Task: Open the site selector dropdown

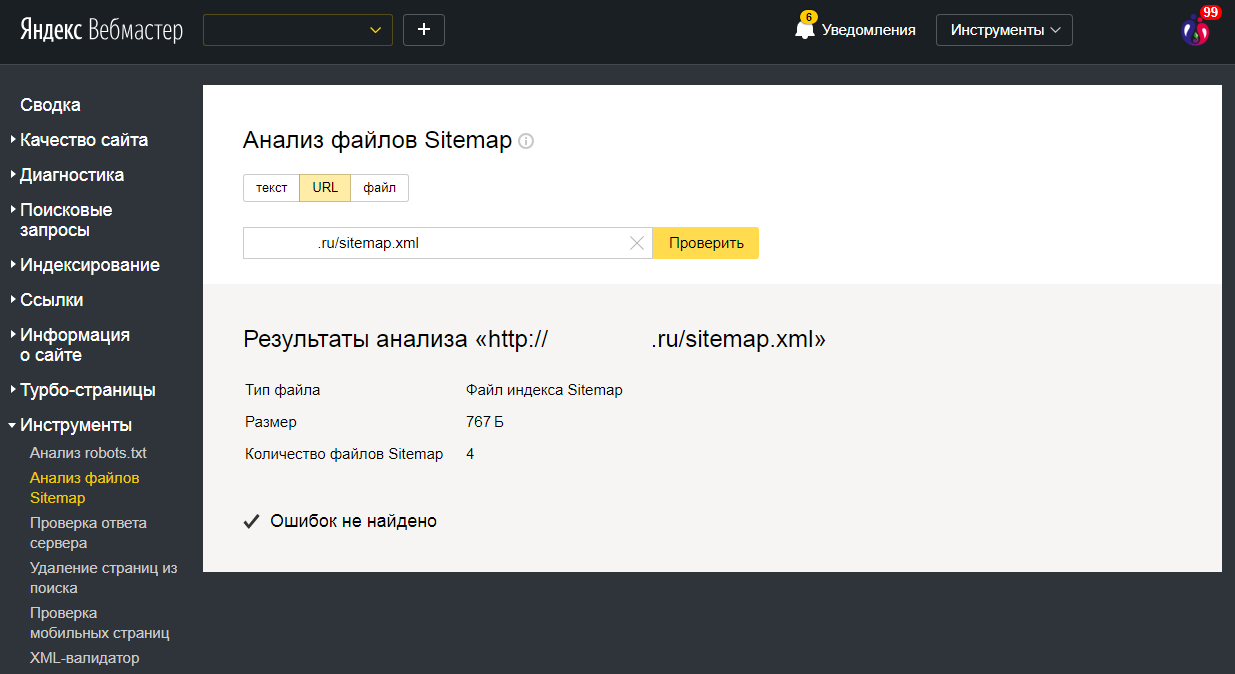Action: click(298, 30)
